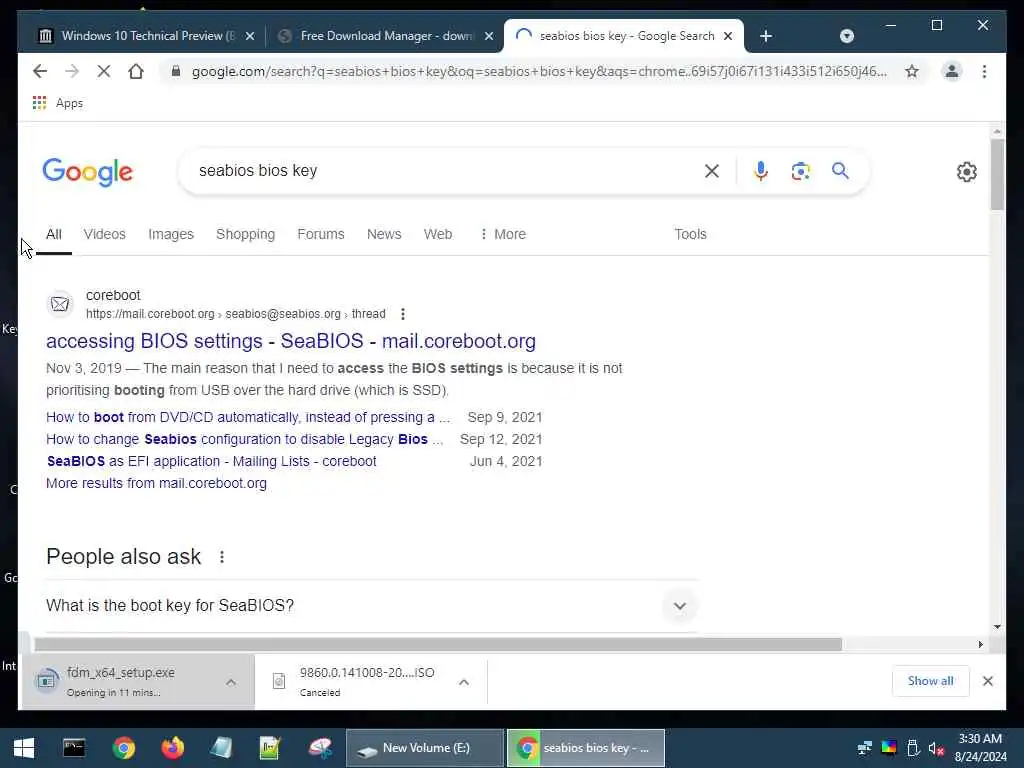The height and width of the screenshot is (768, 1024).
Task: Launch Chrome from the pinned taskbar icon
Action: coord(123,748)
